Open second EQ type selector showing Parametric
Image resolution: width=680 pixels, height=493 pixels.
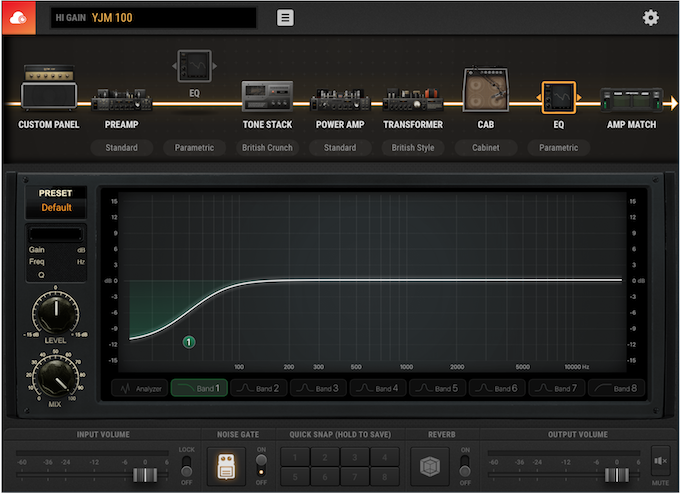pyautogui.click(x=559, y=148)
